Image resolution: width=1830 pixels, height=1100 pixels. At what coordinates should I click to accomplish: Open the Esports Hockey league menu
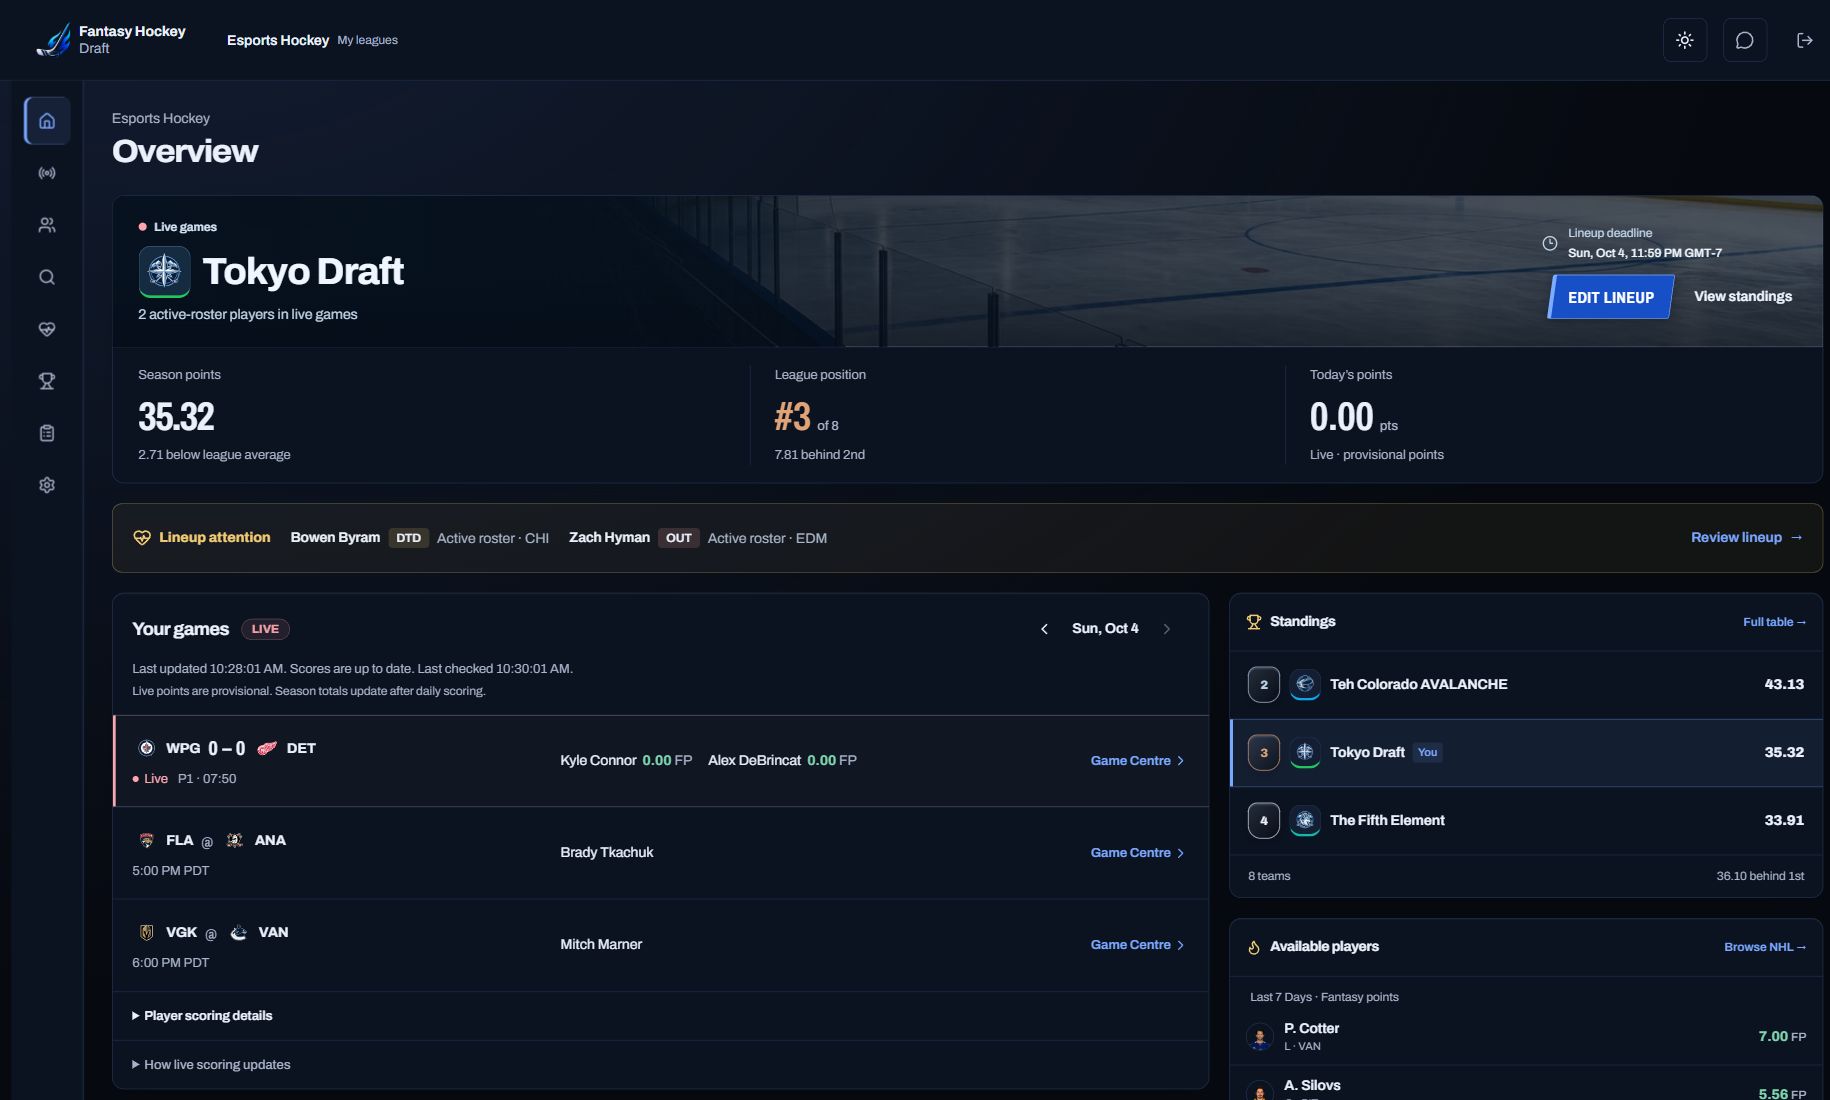click(278, 40)
